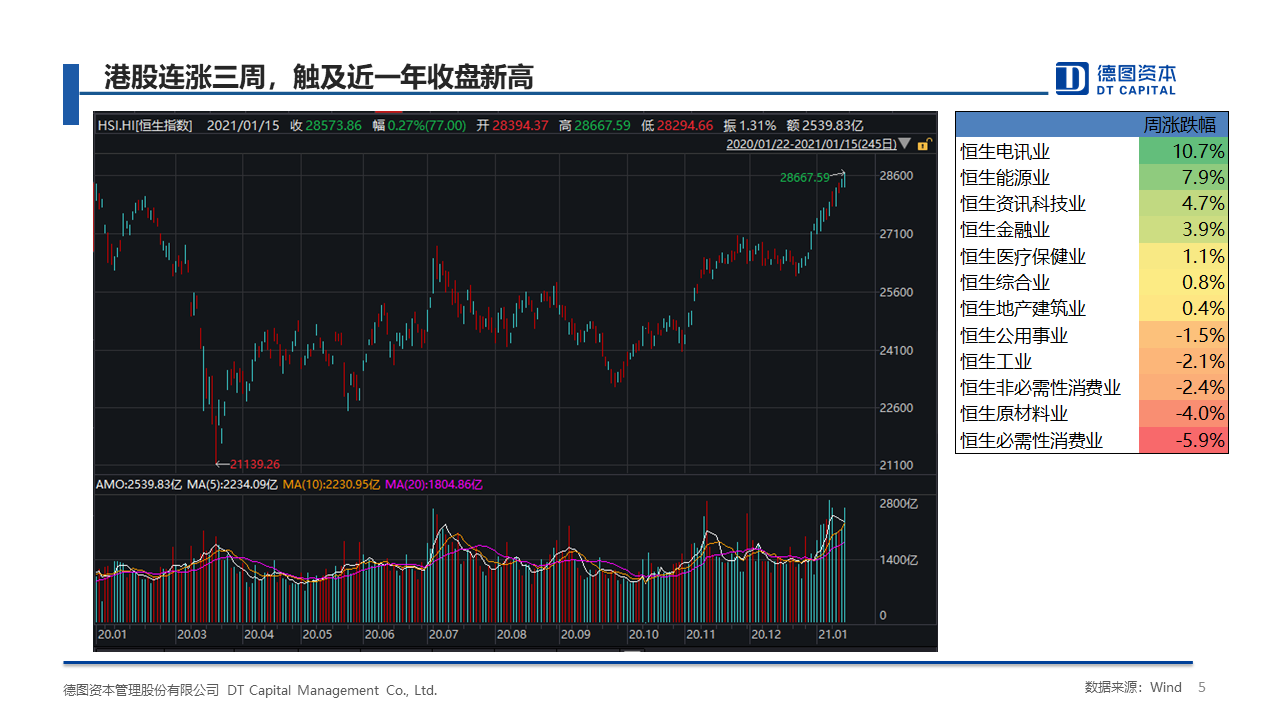This screenshot has height=720, width=1280.
Task: Click MA(20):1804.86亿 indicator label
Action: [433, 484]
